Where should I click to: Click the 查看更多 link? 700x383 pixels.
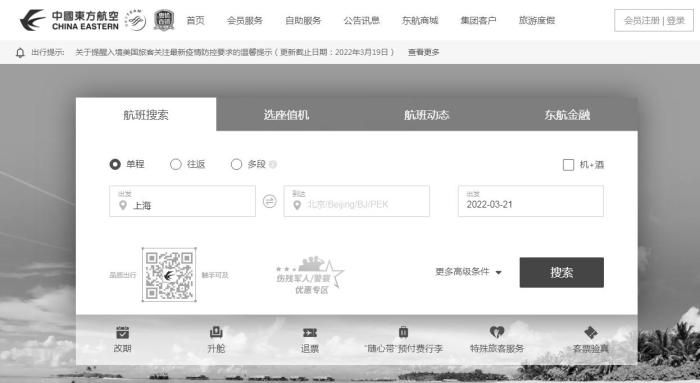[424, 52]
